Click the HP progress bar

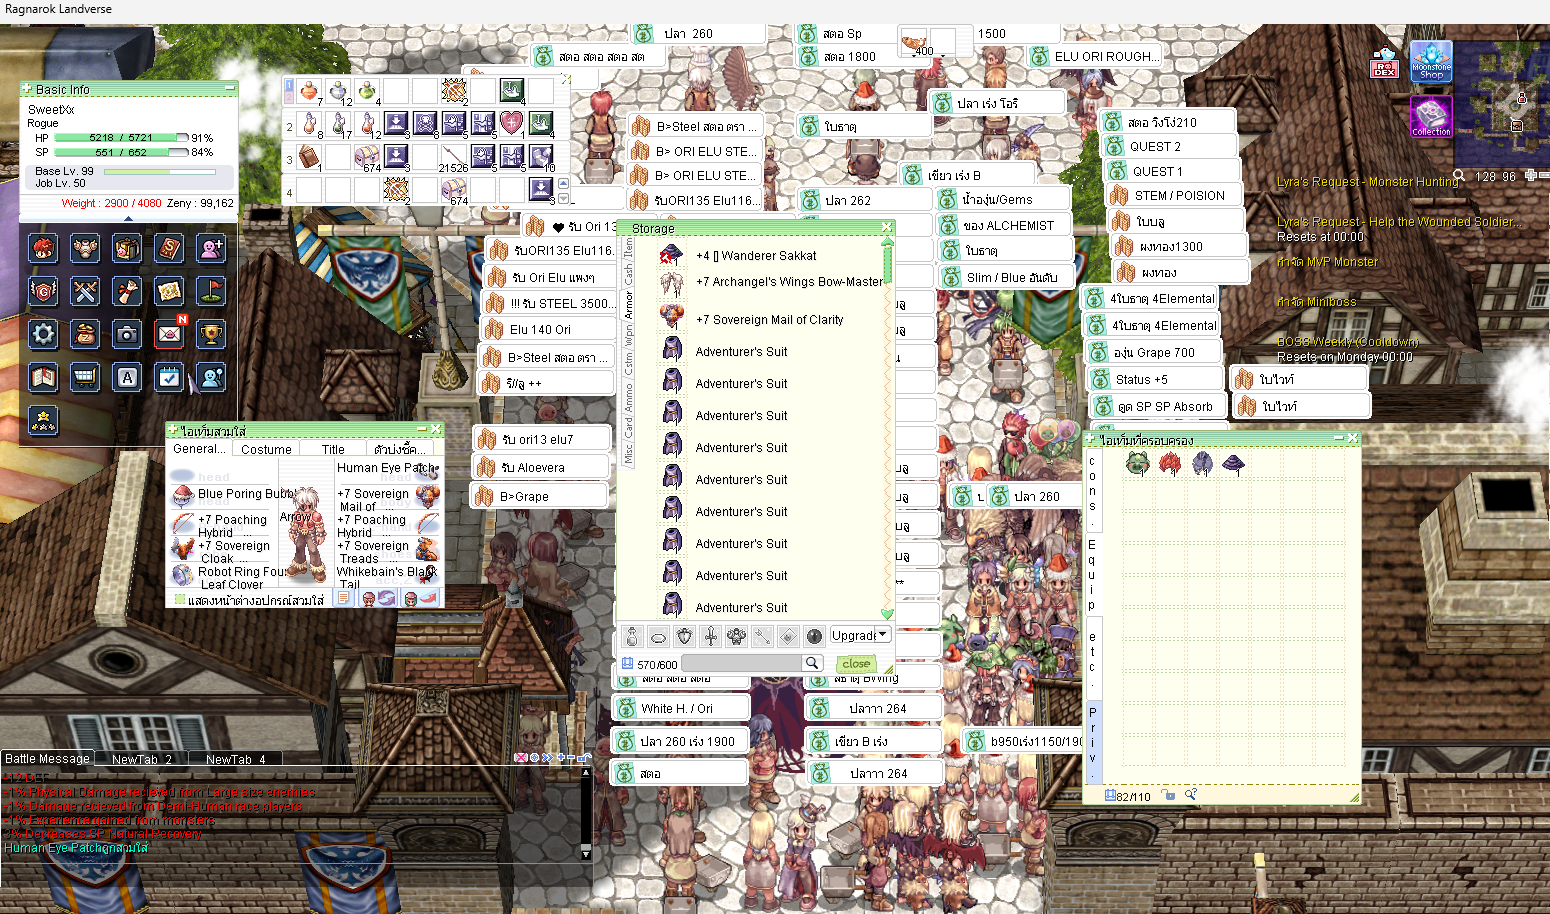point(121,138)
